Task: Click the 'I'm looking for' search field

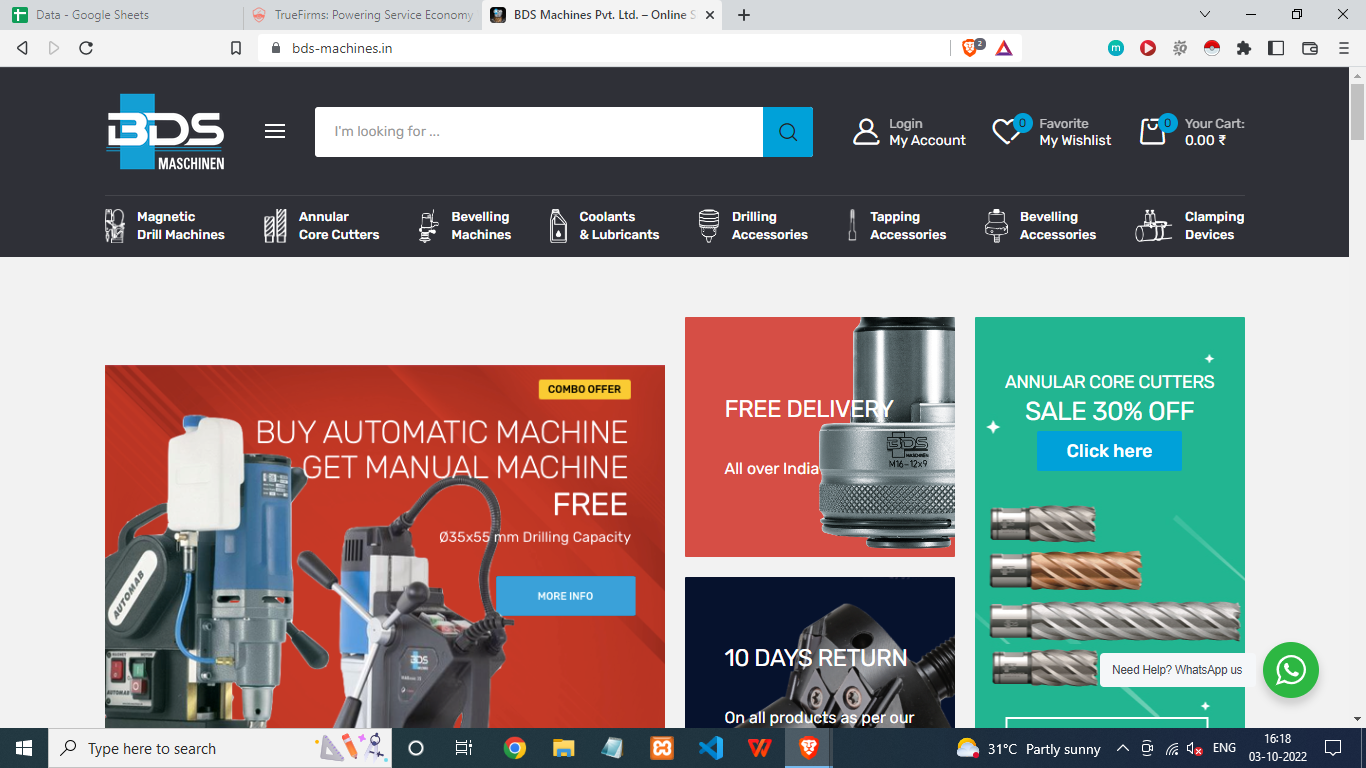Action: (x=539, y=132)
